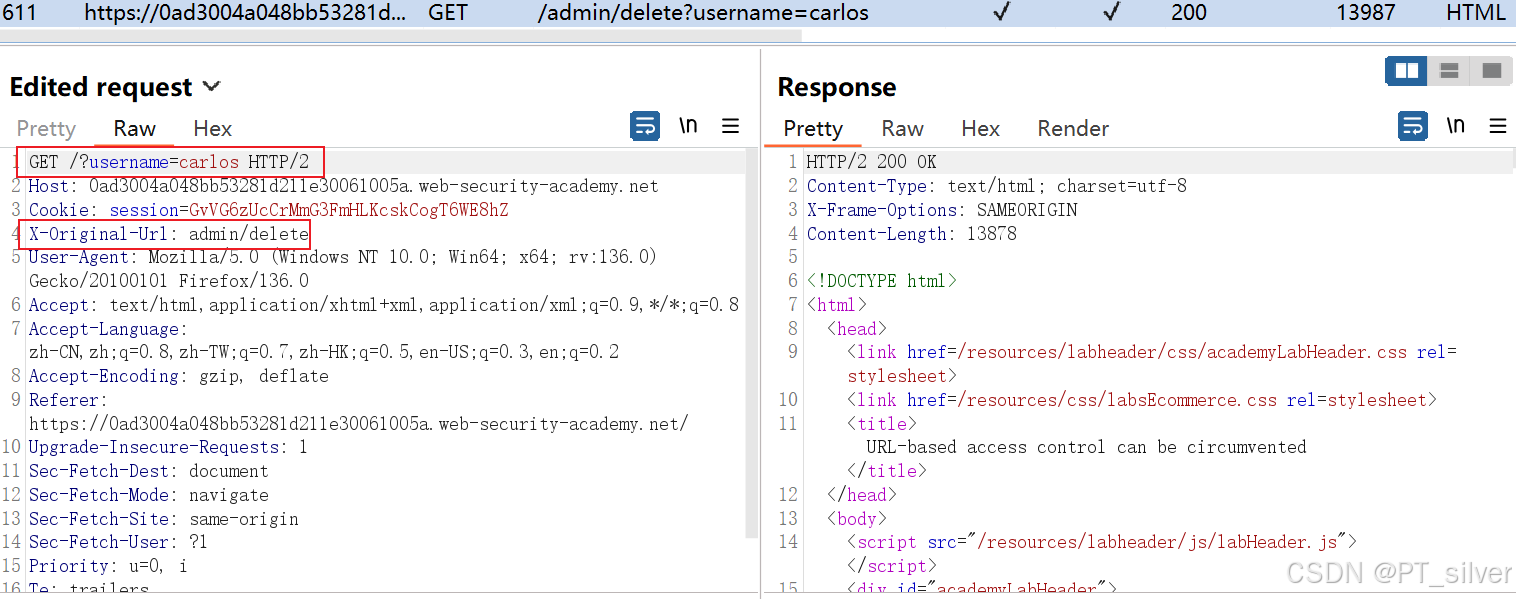
Task: Open request pane hamburger options menu
Action: point(731,126)
